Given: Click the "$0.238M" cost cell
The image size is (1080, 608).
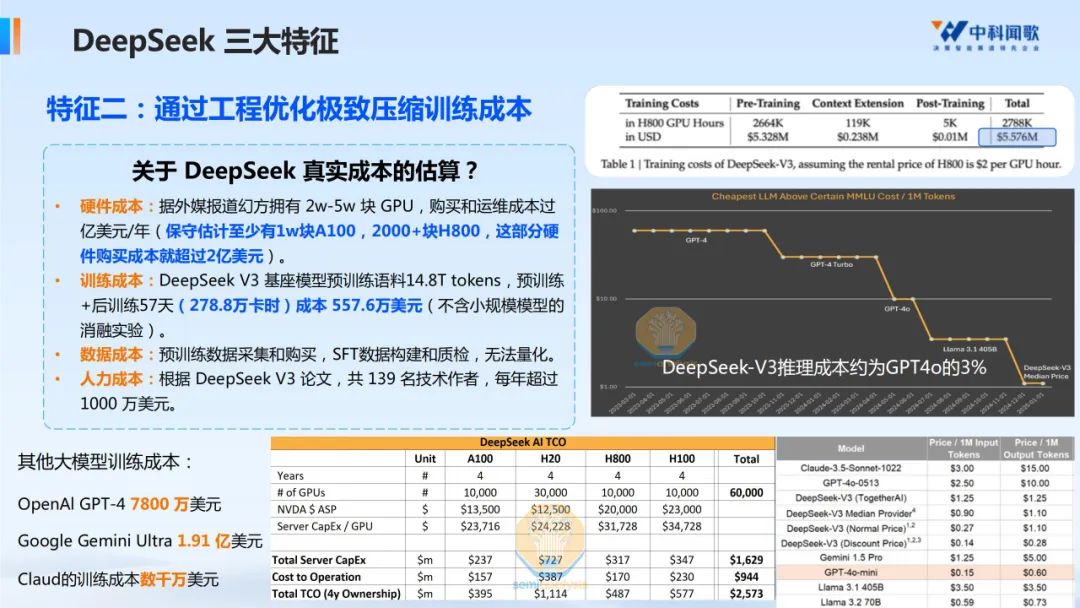Looking at the screenshot, I should [858, 137].
